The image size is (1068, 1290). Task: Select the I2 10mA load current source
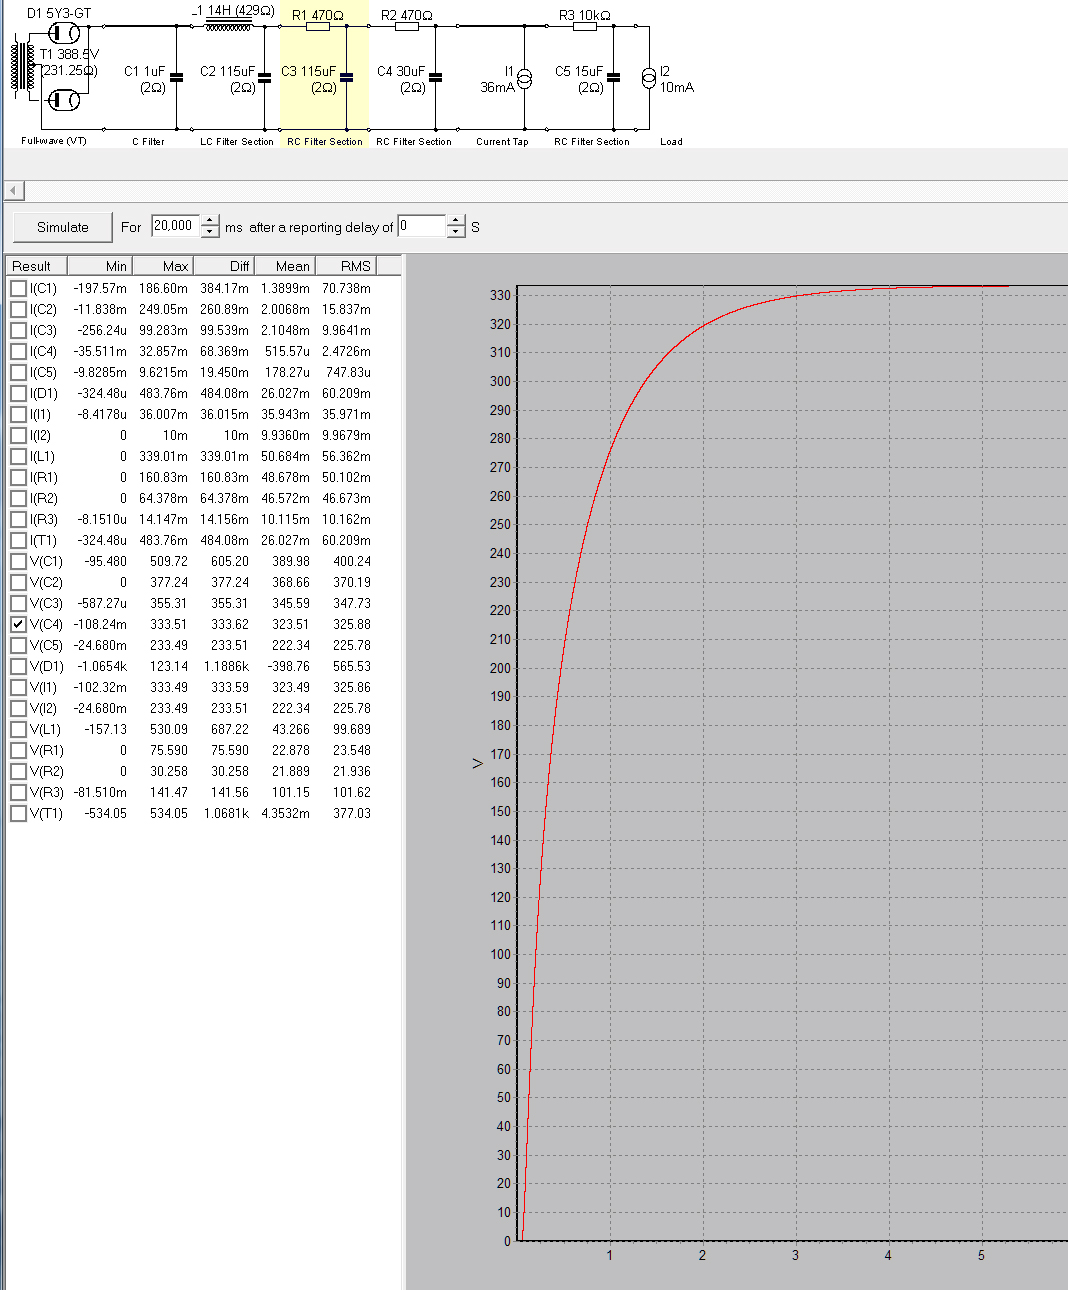click(x=649, y=78)
